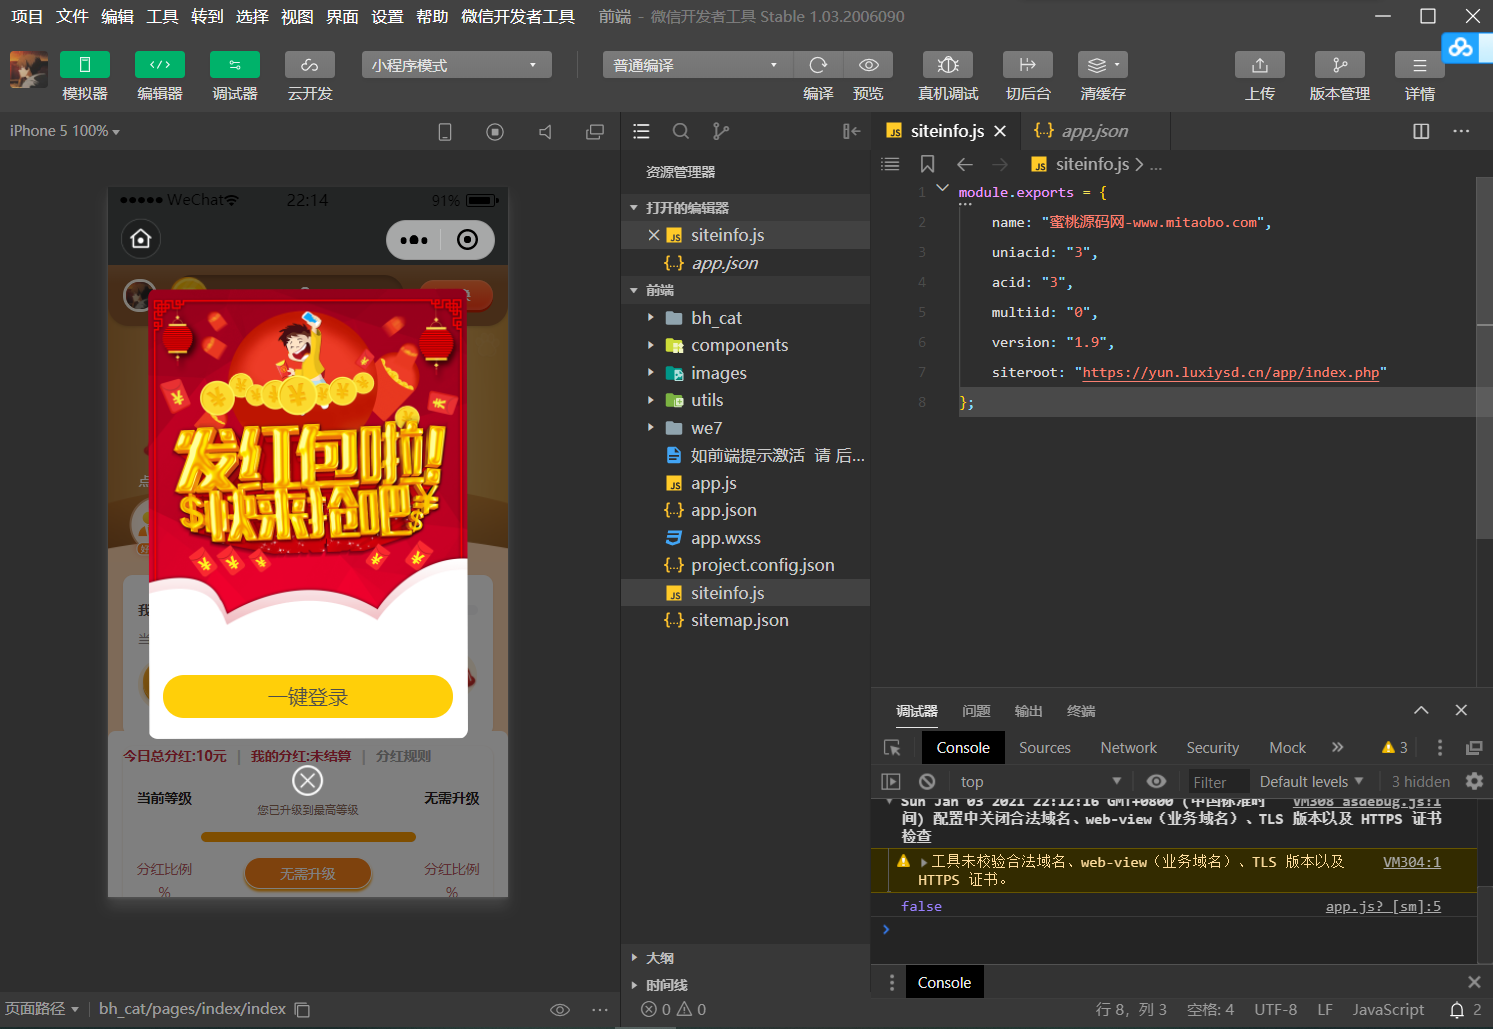Open 版本管理 version control

[x=1340, y=65]
